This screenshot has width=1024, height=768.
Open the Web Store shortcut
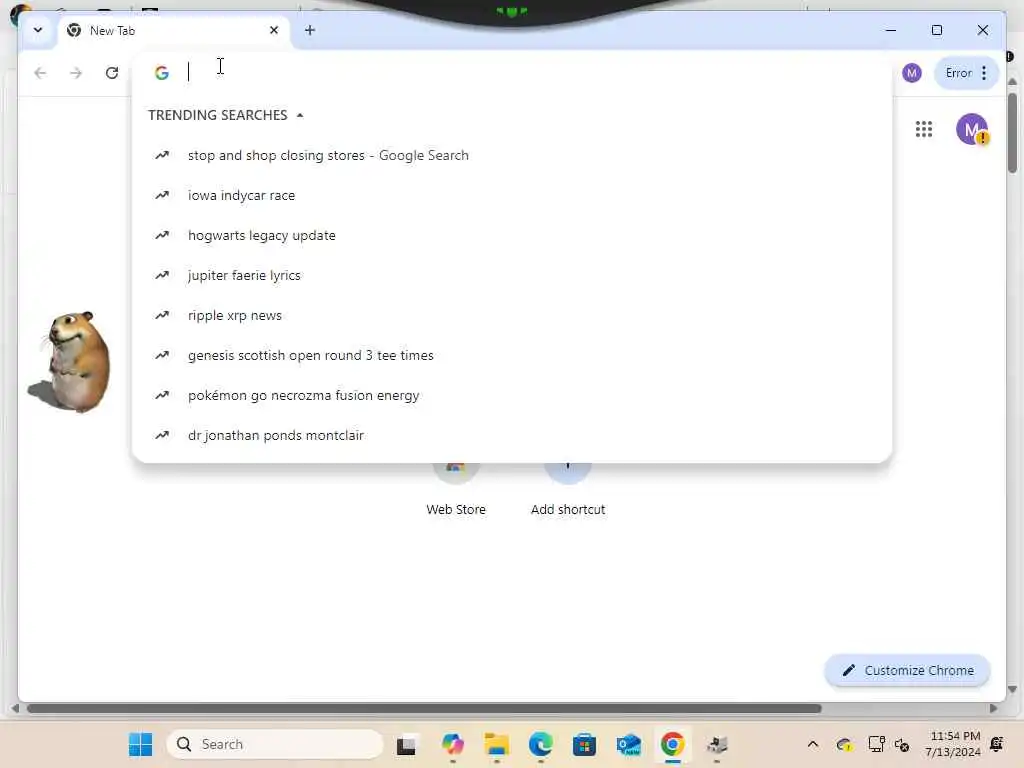(x=456, y=490)
